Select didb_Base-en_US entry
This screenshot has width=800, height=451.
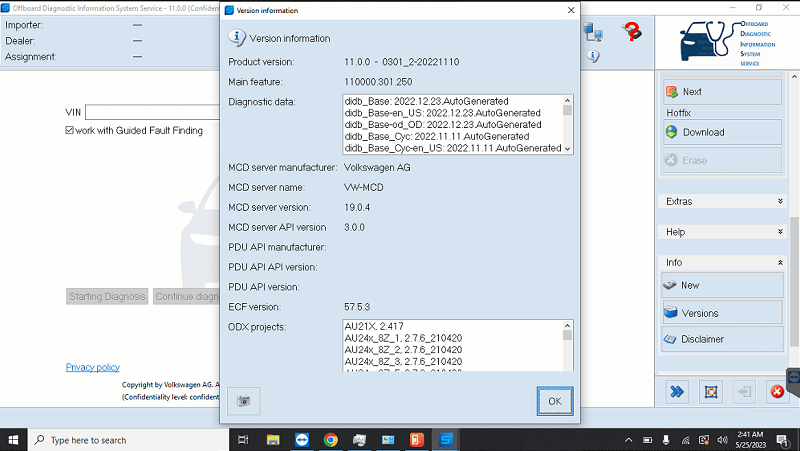click(x=442, y=113)
